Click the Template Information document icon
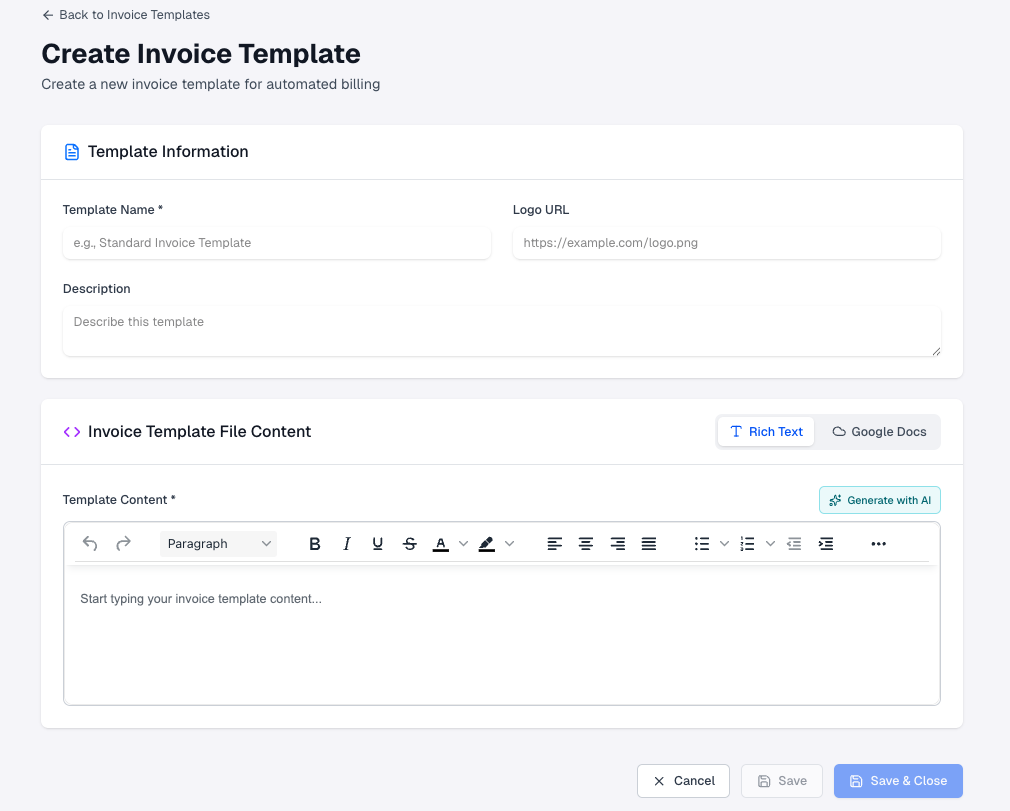This screenshot has height=811, width=1010. 71,152
